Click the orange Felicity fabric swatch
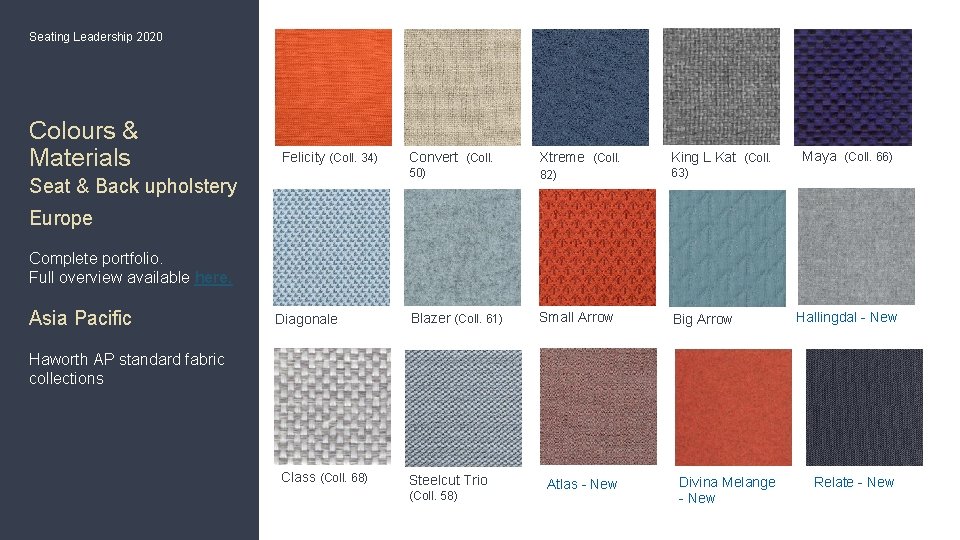The width and height of the screenshot is (960, 540). [x=333, y=87]
